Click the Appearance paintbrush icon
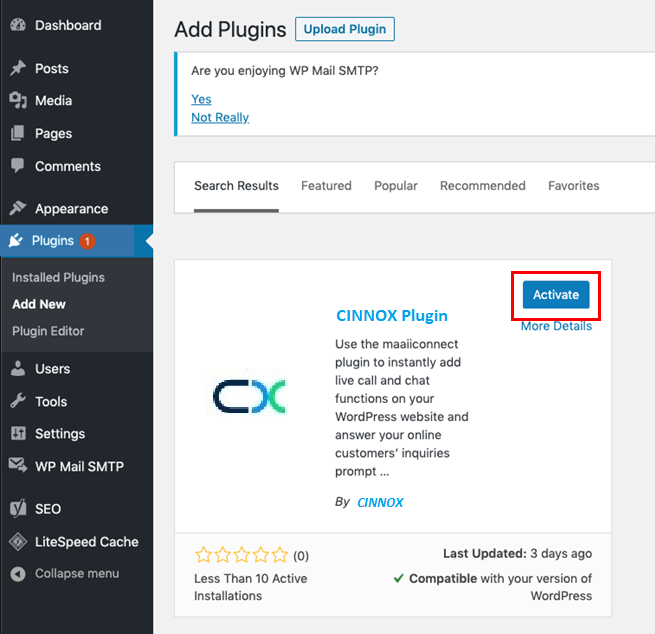The height and width of the screenshot is (634, 655). [x=18, y=209]
